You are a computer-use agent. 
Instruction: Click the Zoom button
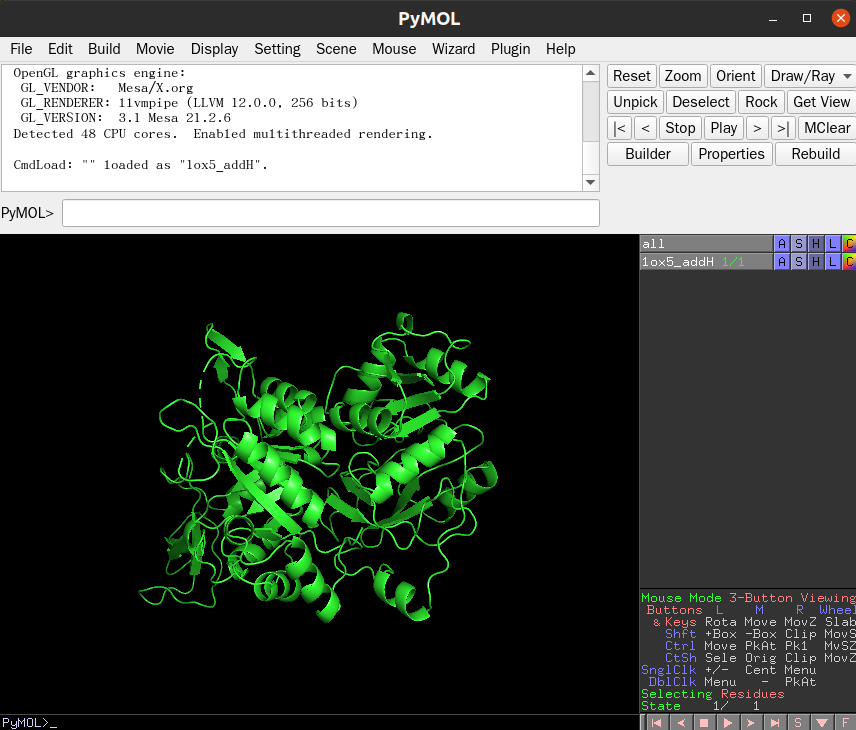pyautogui.click(x=683, y=76)
